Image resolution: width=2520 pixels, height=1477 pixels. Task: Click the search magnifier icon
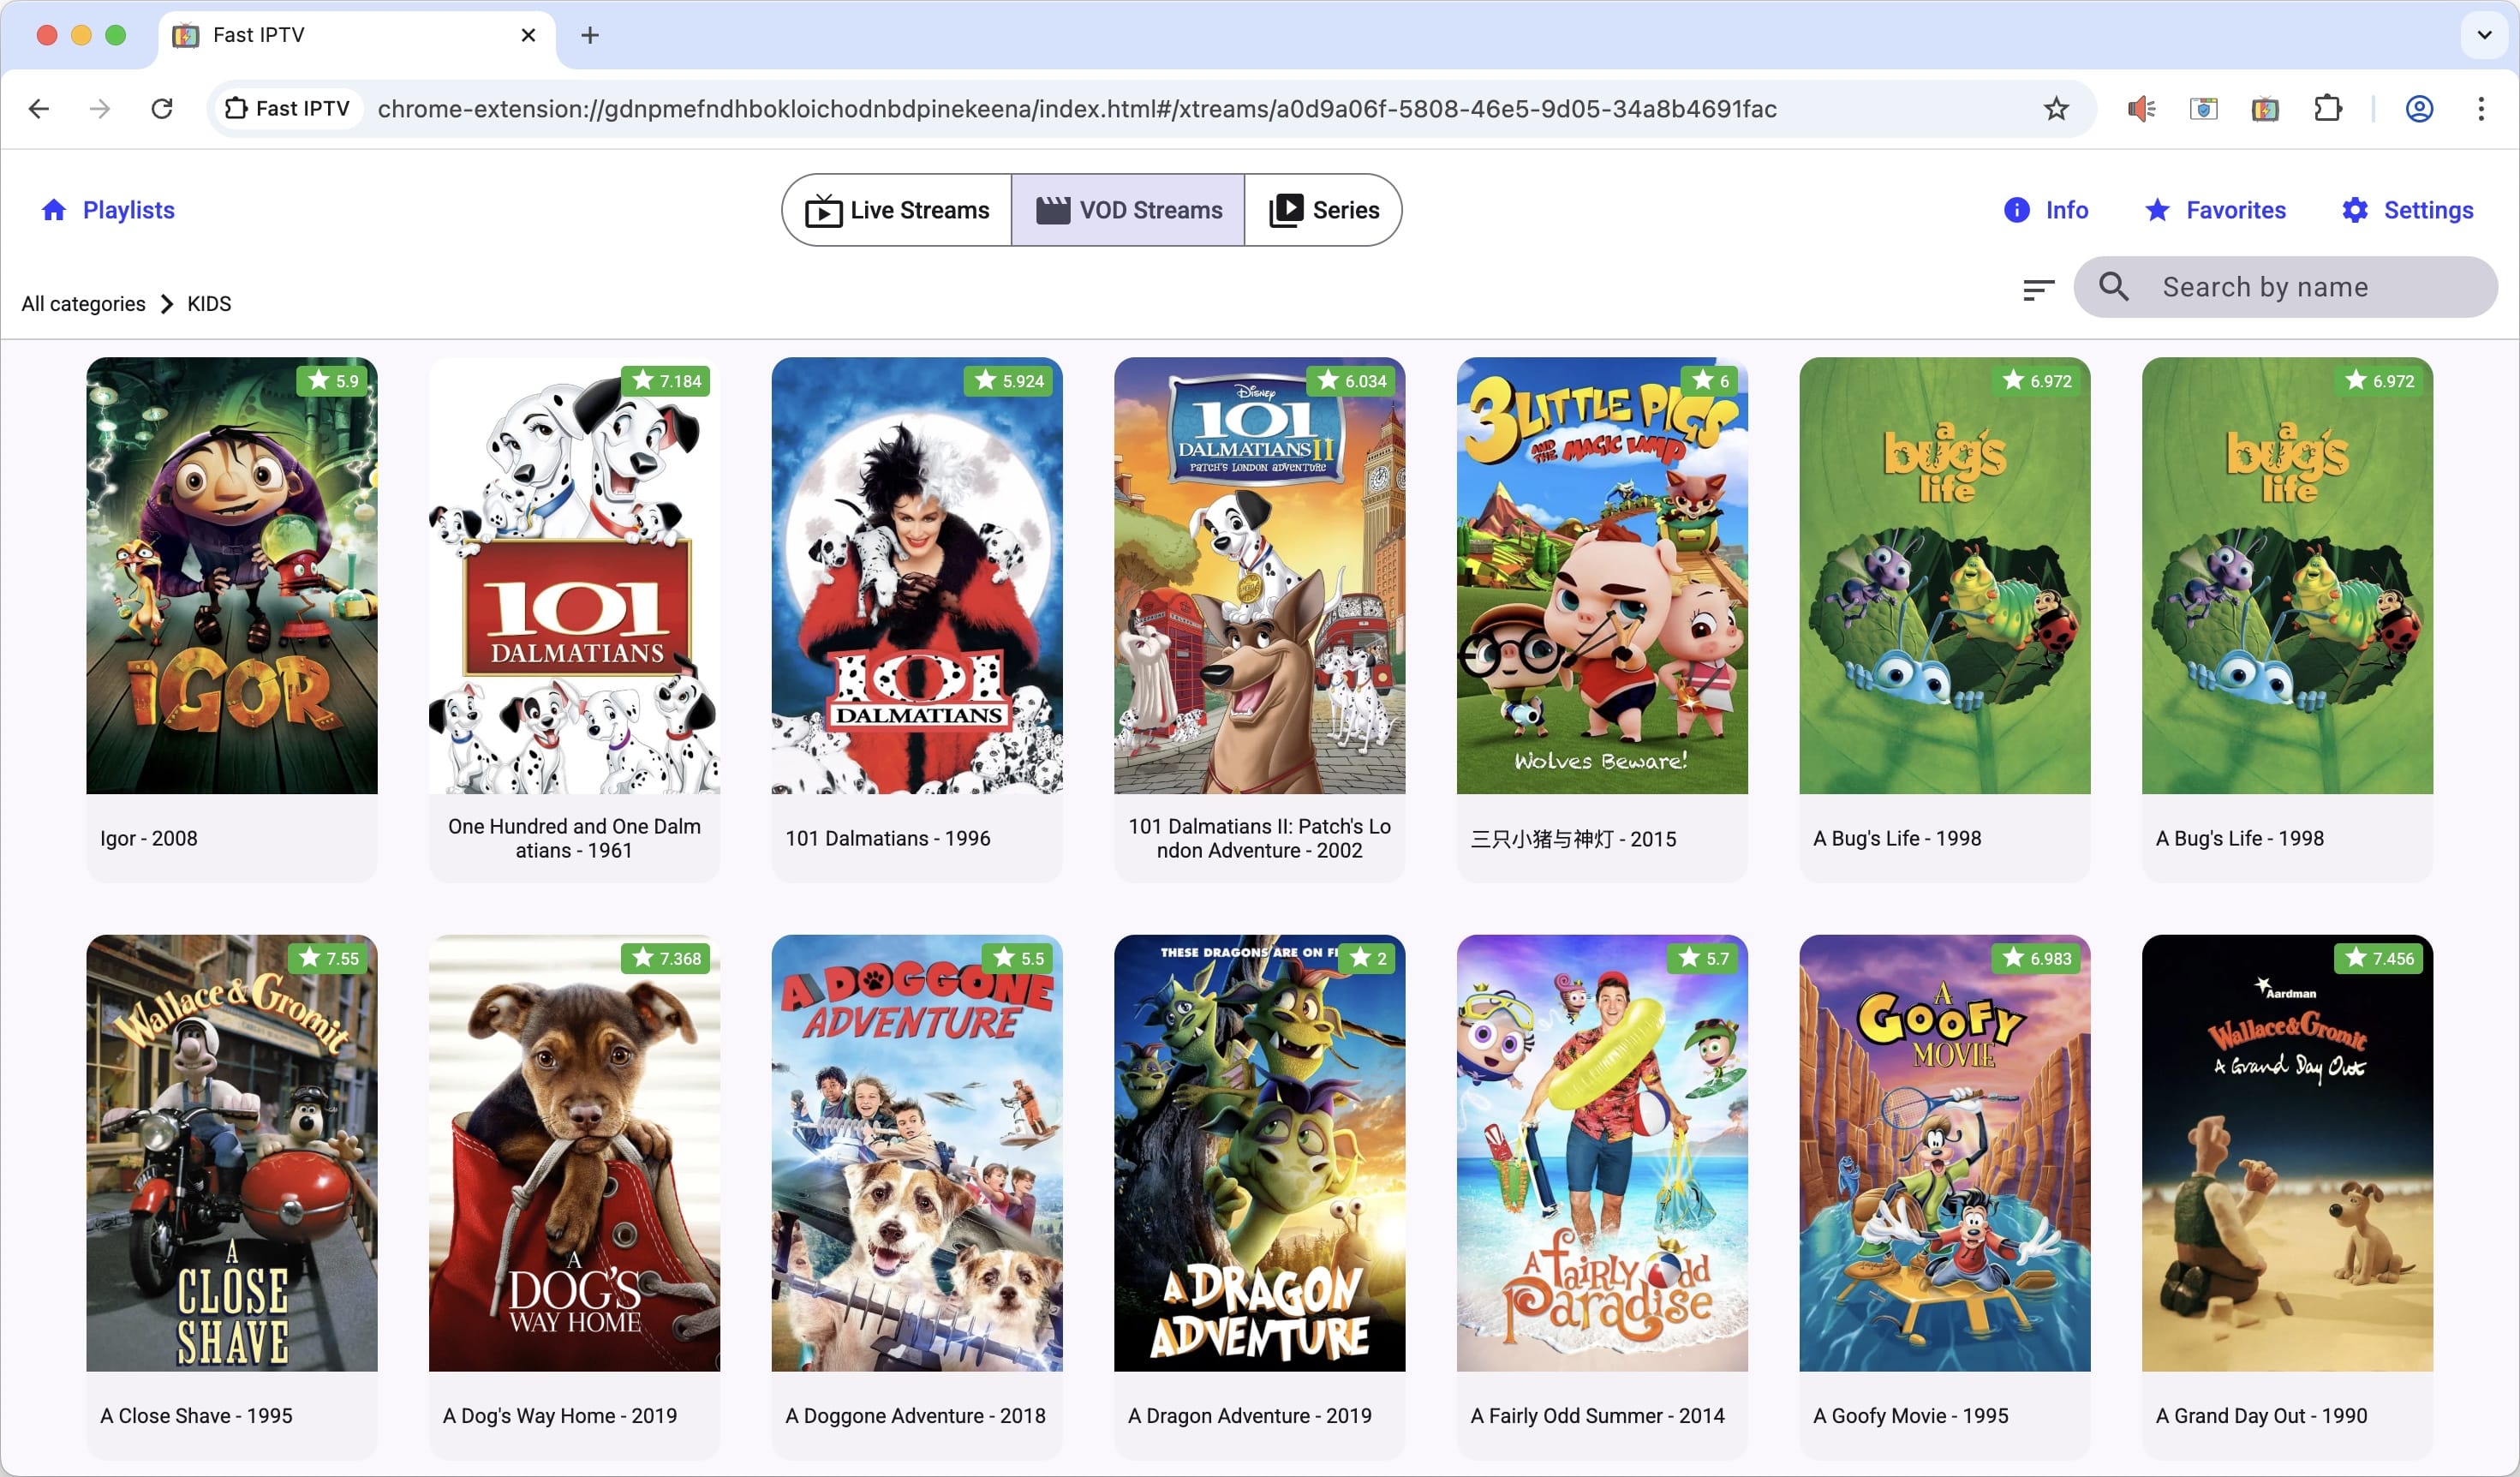click(x=2113, y=287)
